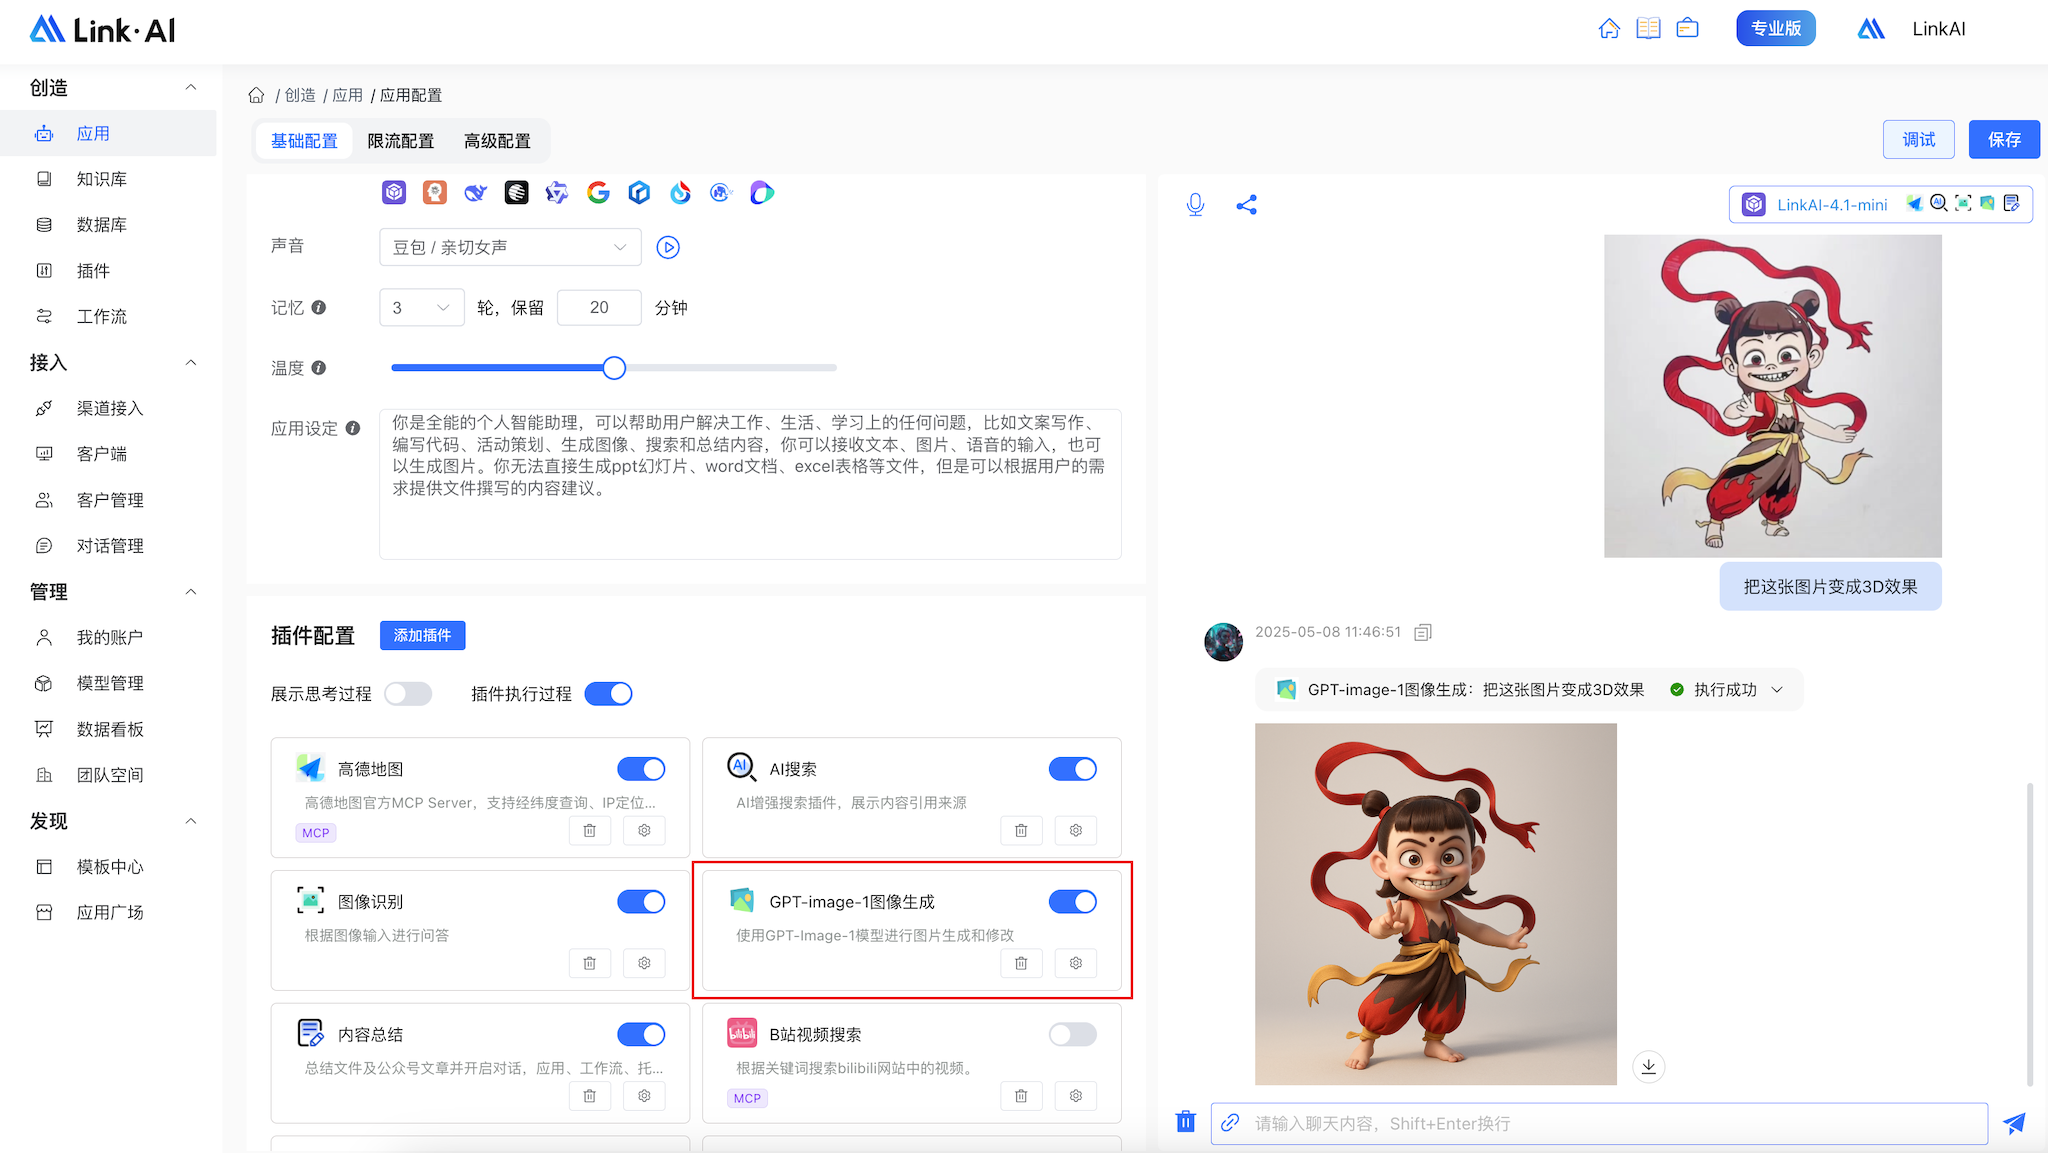Copy the reply via icon beside timestamp
Image resolution: width=2048 pixels, height=1153 pixels.
[1423, 632]
